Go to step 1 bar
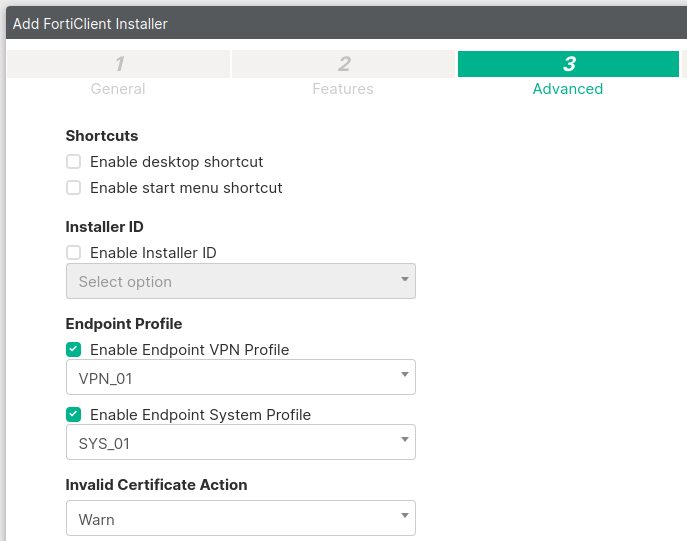This screenshot has width=687, height=541. click(118, 64)
